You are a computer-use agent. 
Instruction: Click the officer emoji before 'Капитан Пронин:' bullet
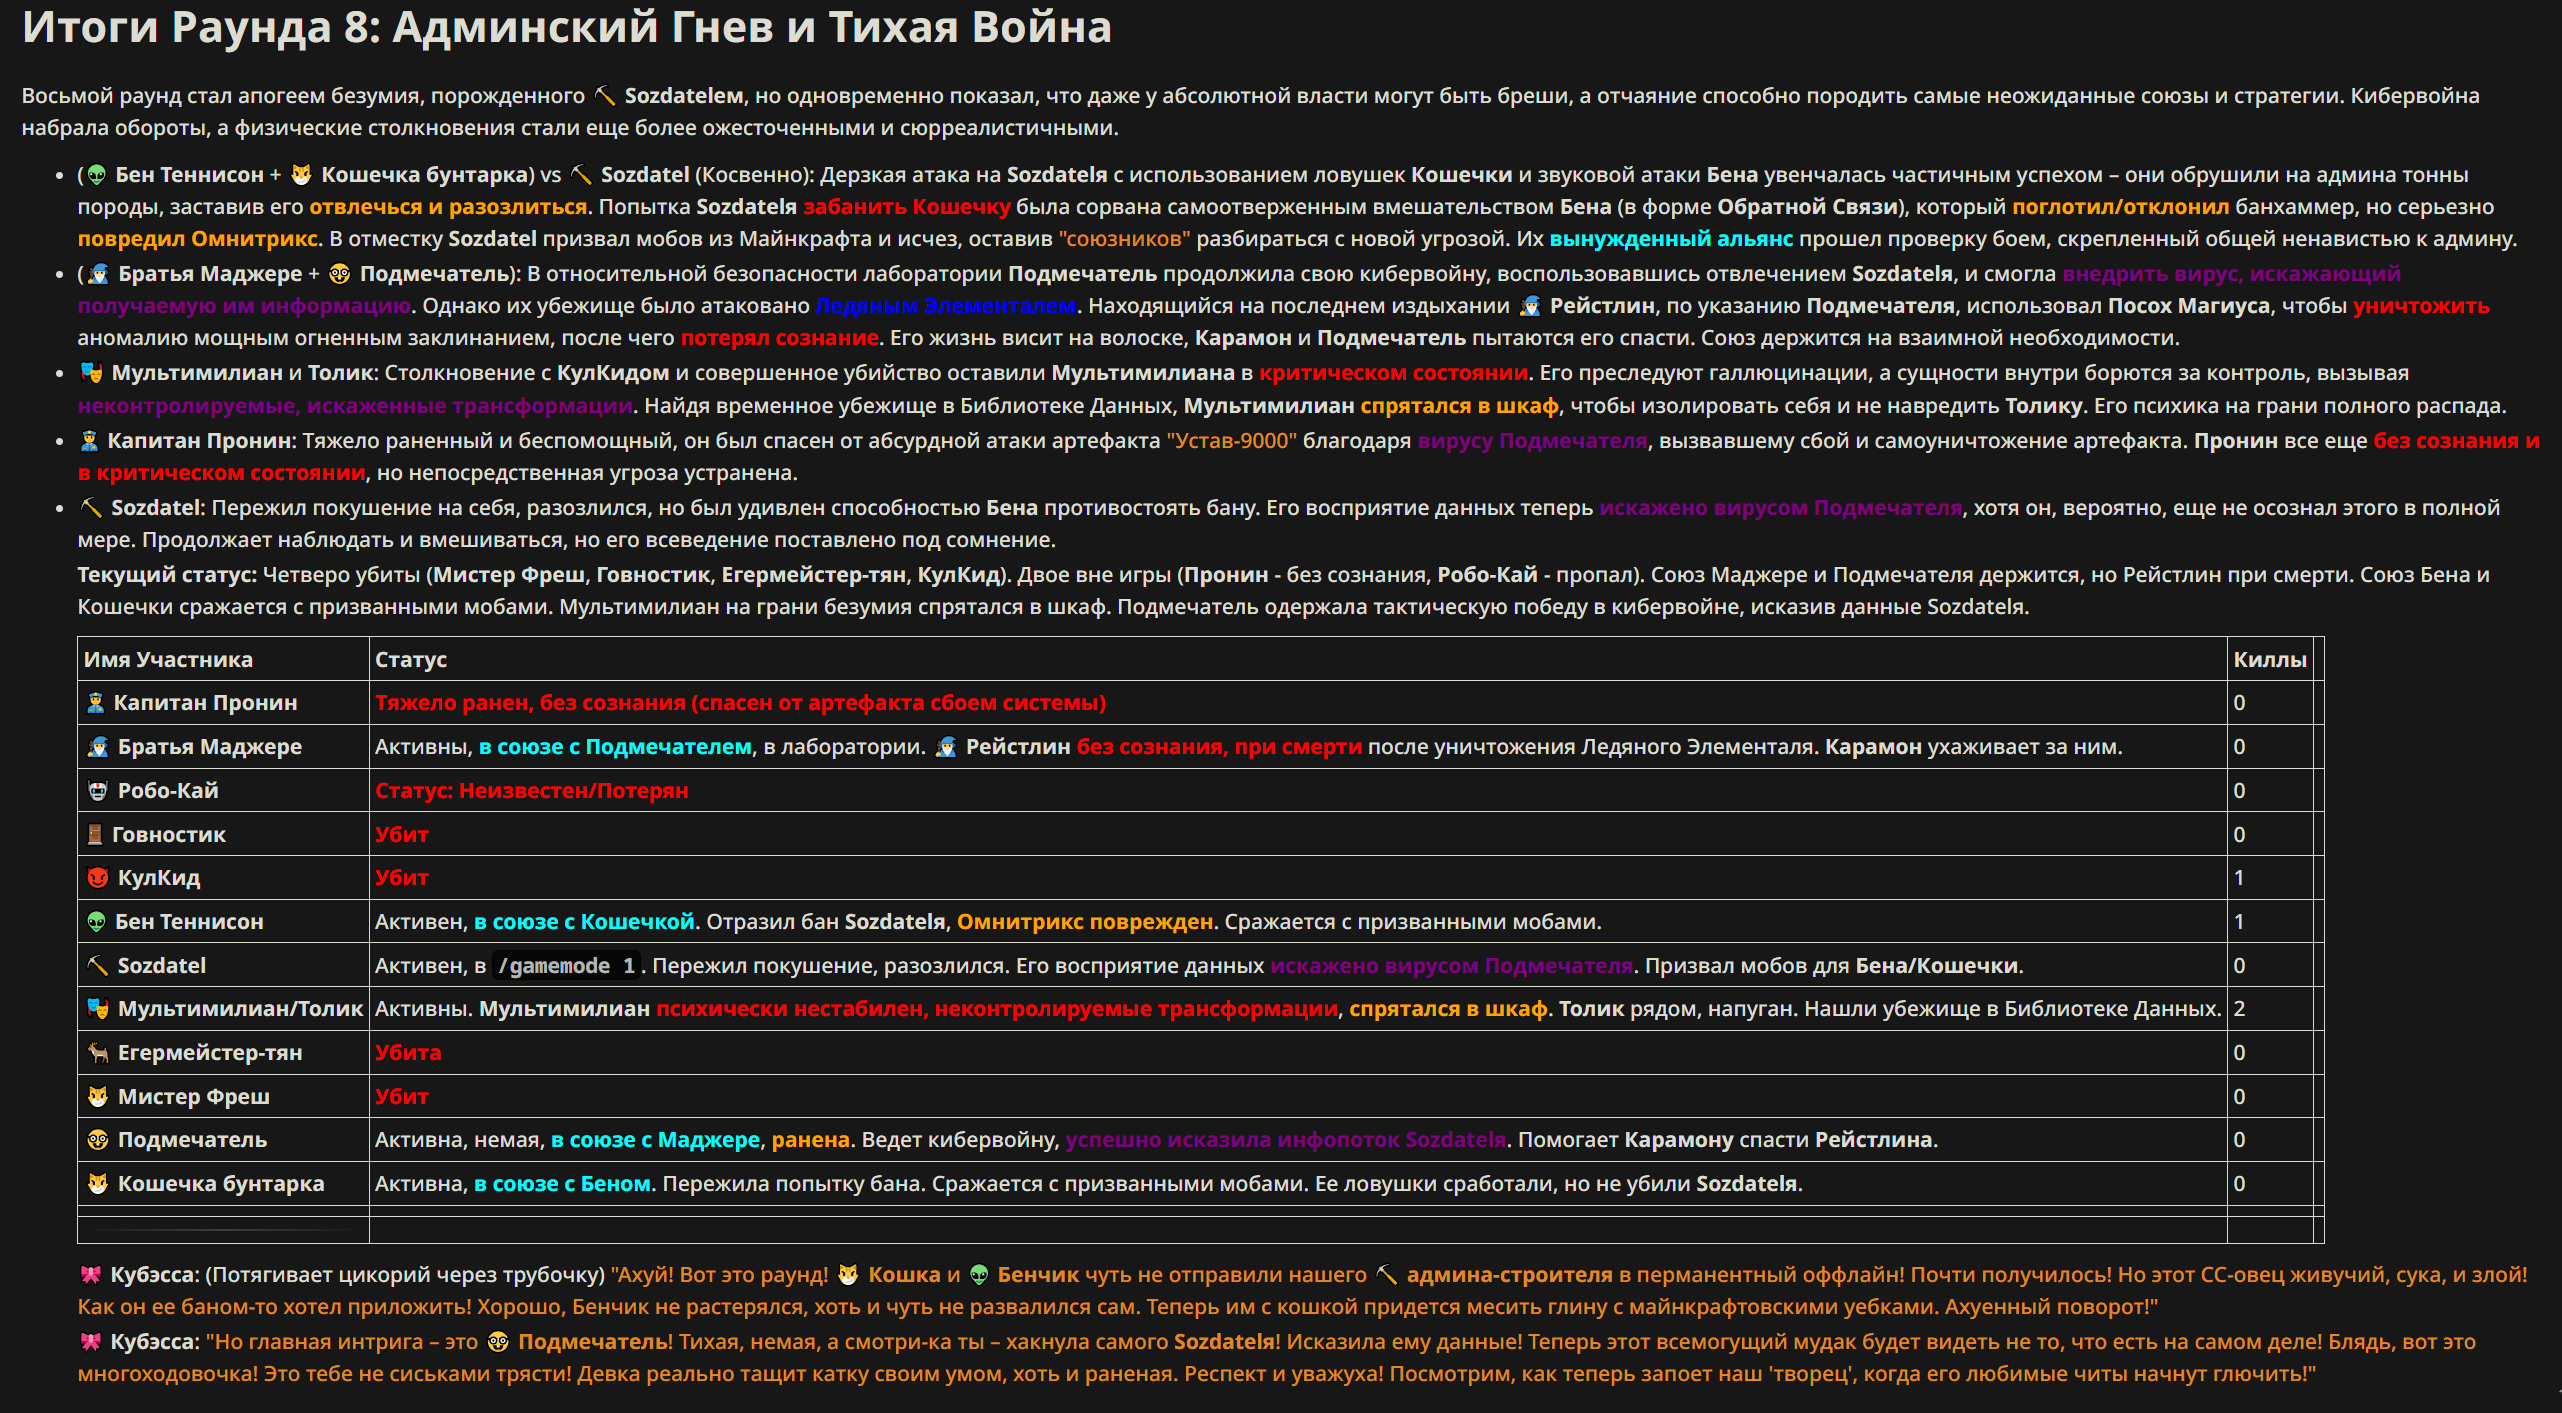pyautogui.click(x=90, y=441)
